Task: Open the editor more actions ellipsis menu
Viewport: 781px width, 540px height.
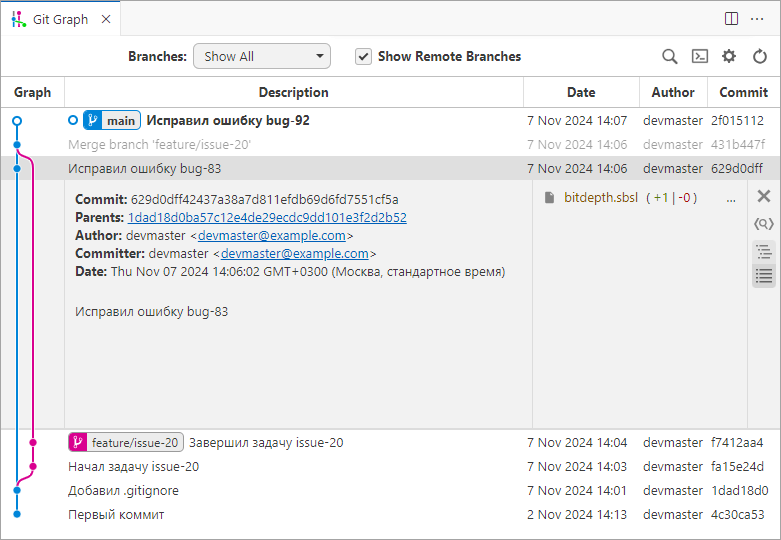Action: (x=757, y=19)
